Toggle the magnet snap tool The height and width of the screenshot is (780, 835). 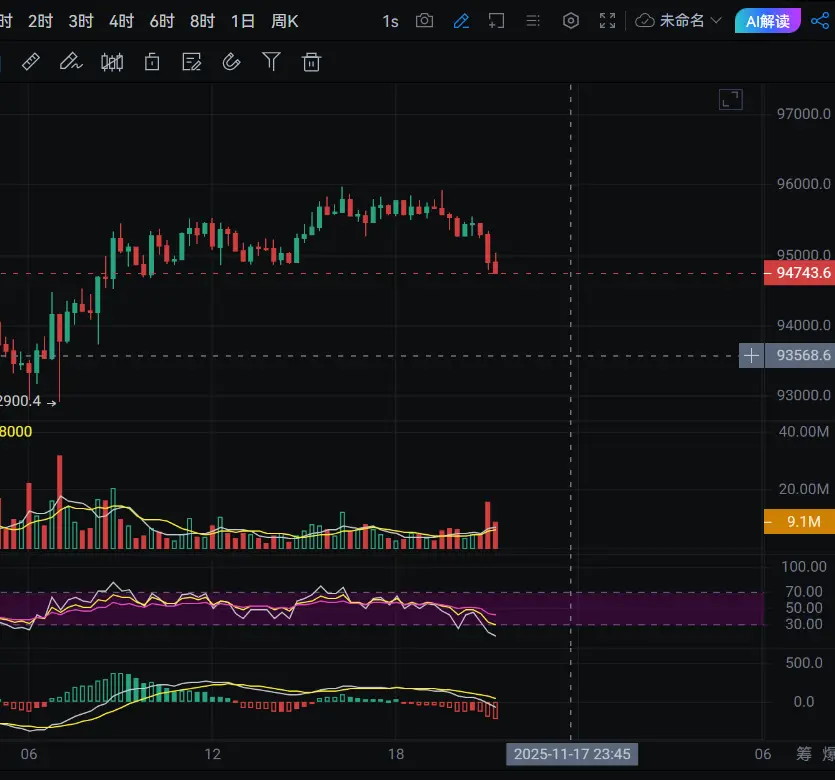[x=231, y=62]
